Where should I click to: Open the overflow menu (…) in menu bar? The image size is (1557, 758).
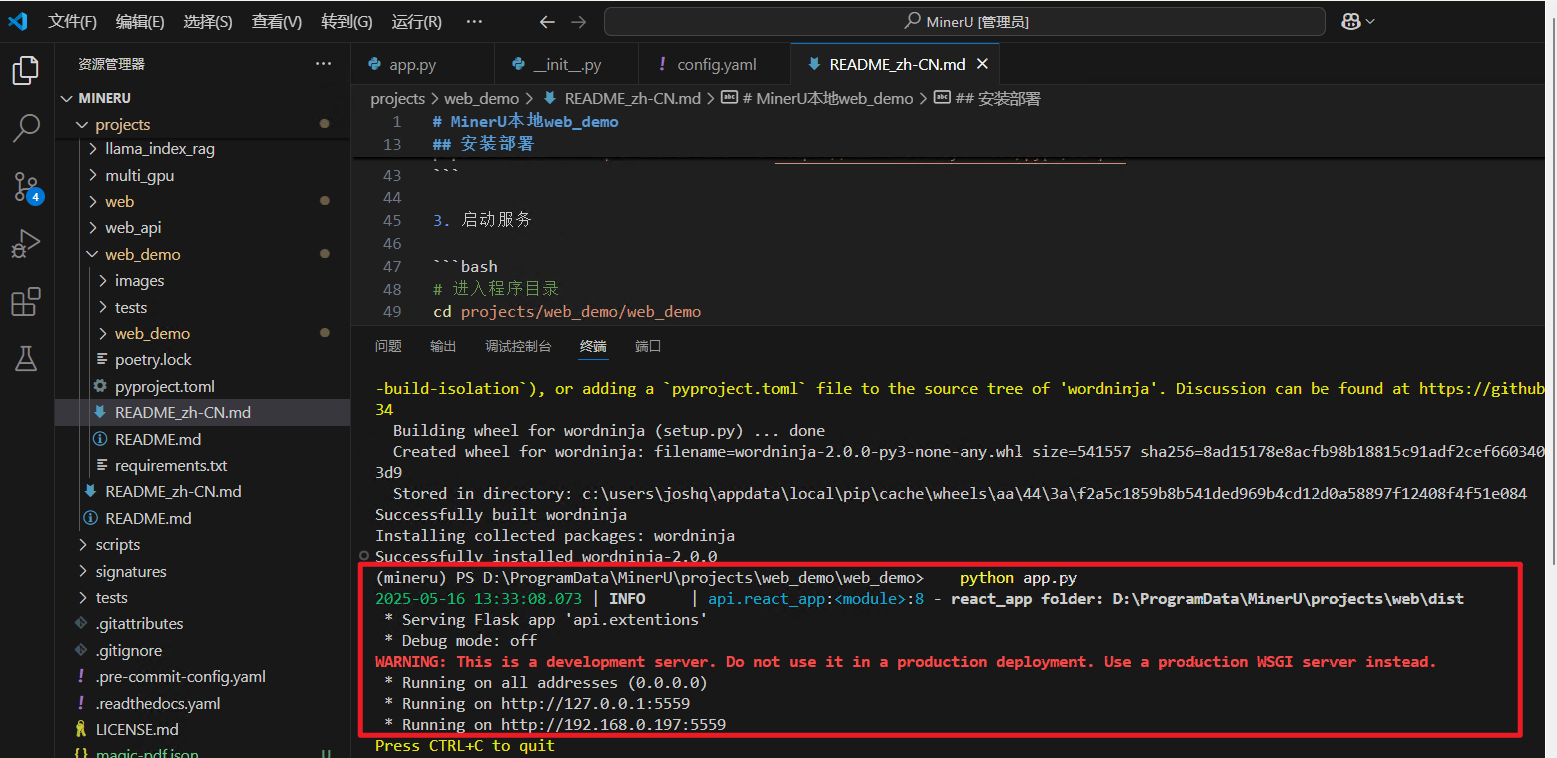coord(474,21)
